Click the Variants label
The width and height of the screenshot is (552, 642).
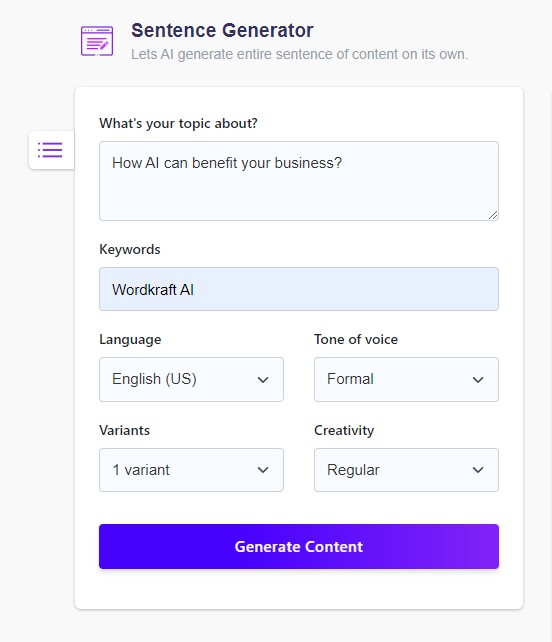[x=124, y=430]
